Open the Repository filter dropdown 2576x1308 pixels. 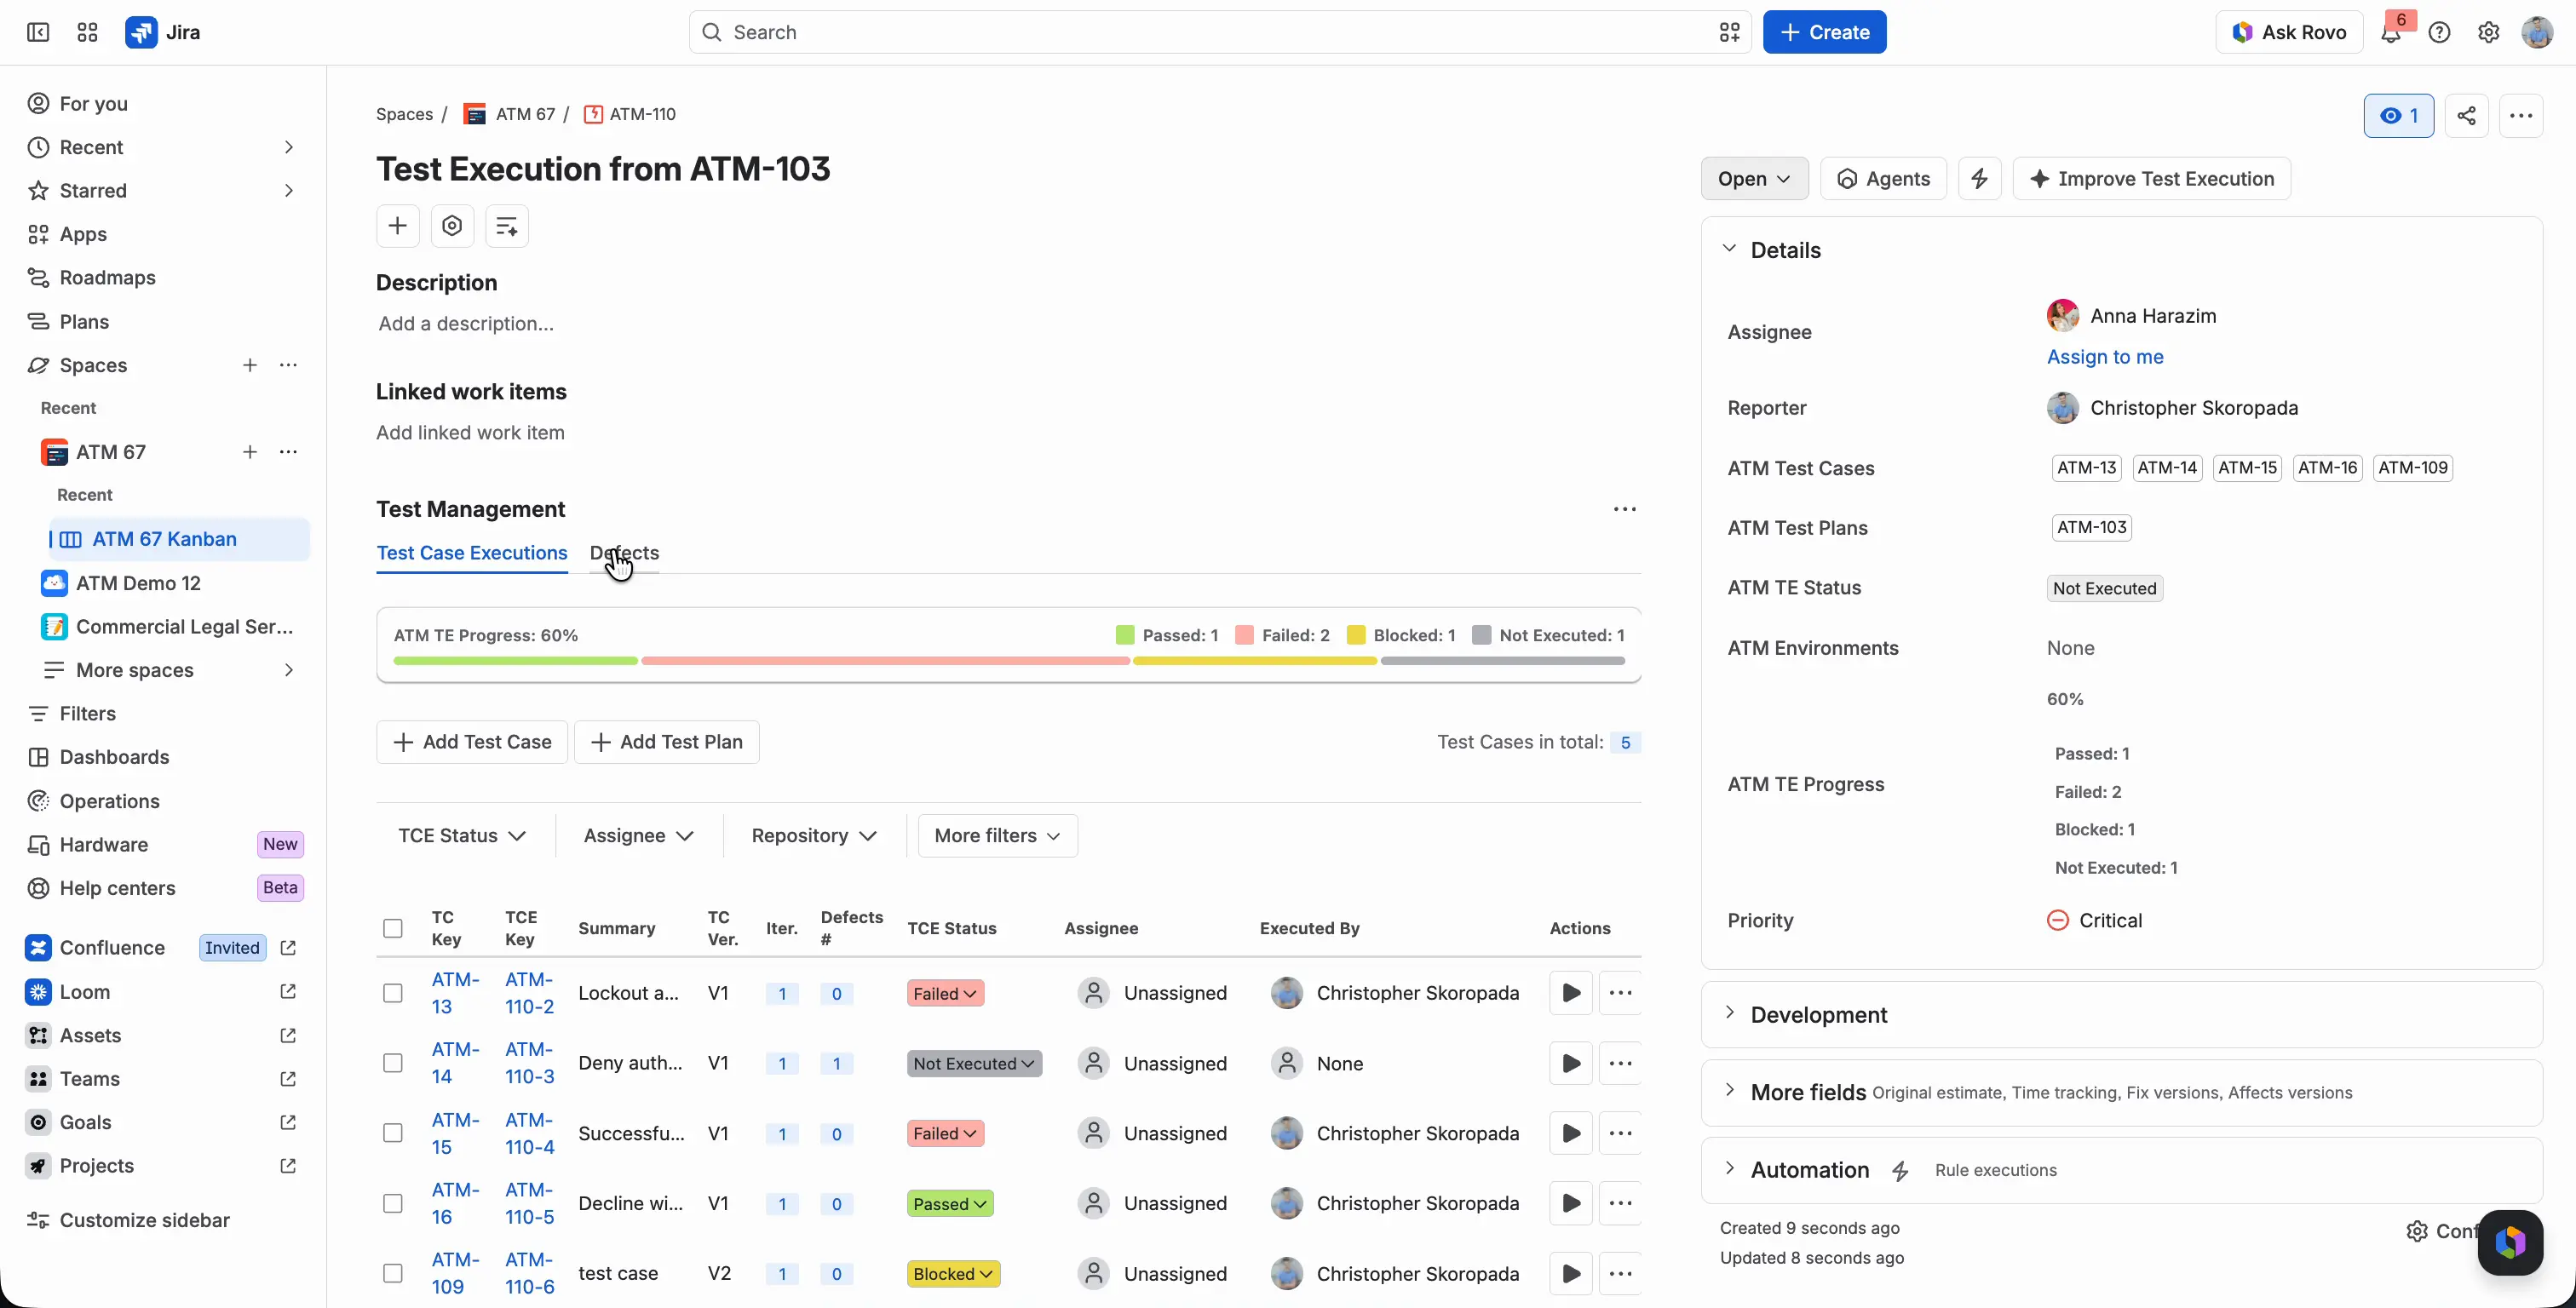[x=813, y=836]
